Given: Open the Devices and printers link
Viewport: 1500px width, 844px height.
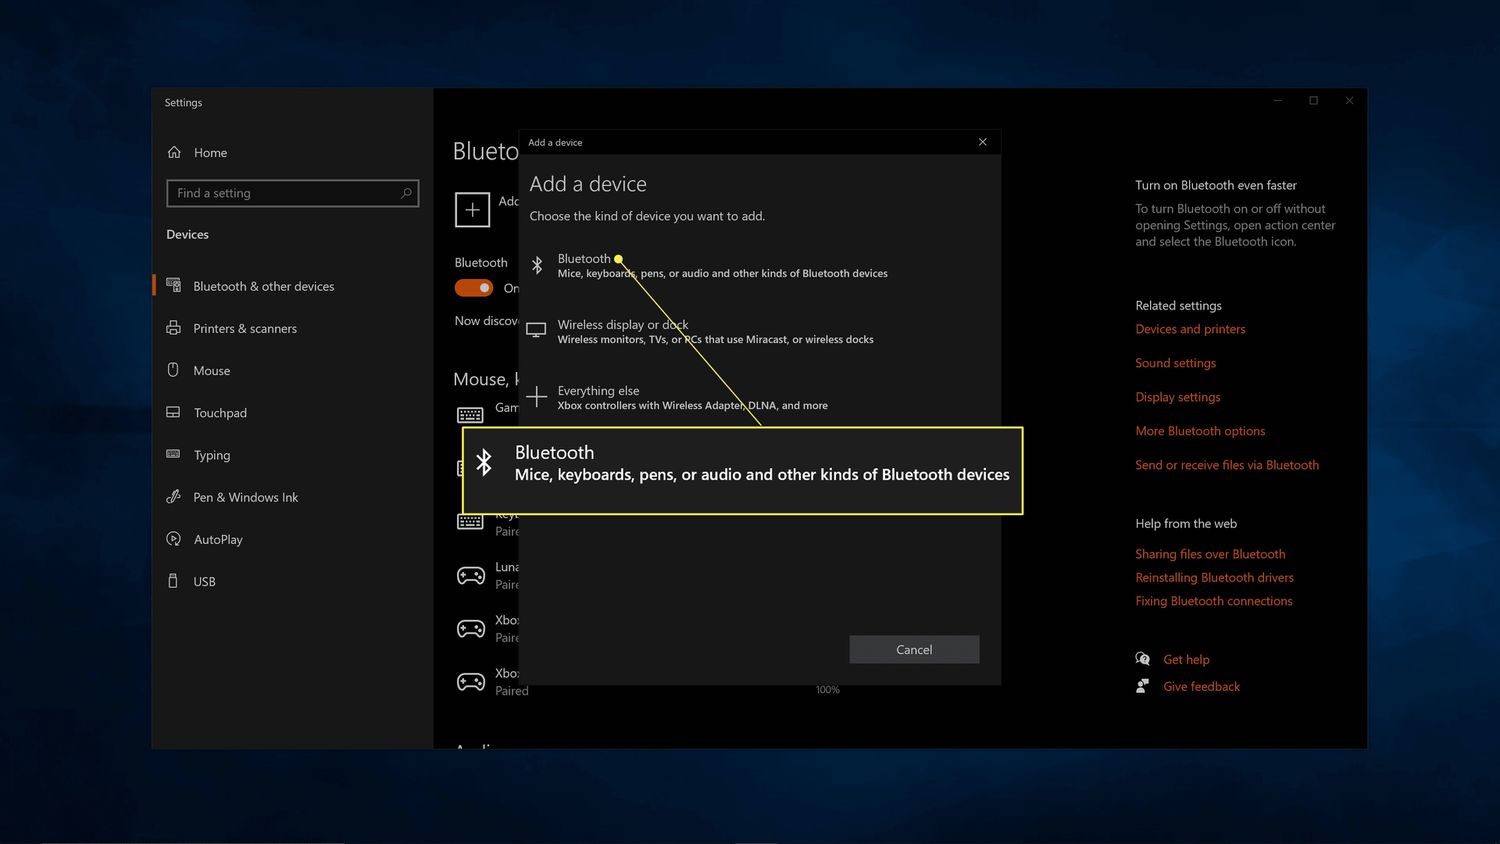Looking at the screenshot, I should 1190,329.
